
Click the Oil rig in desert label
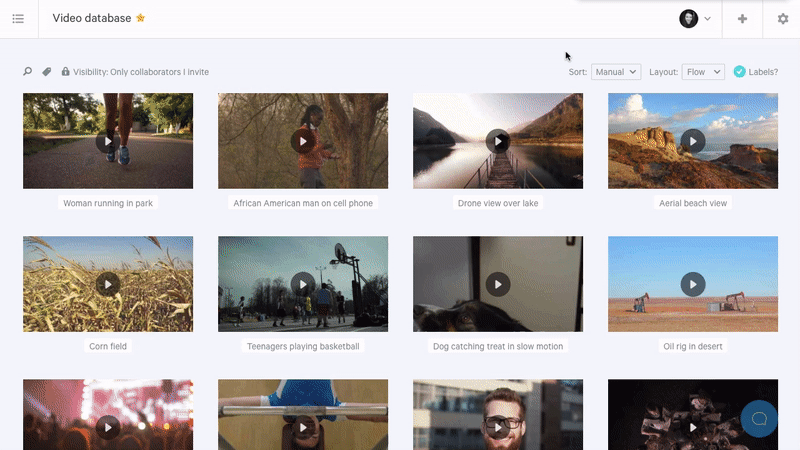693,346
